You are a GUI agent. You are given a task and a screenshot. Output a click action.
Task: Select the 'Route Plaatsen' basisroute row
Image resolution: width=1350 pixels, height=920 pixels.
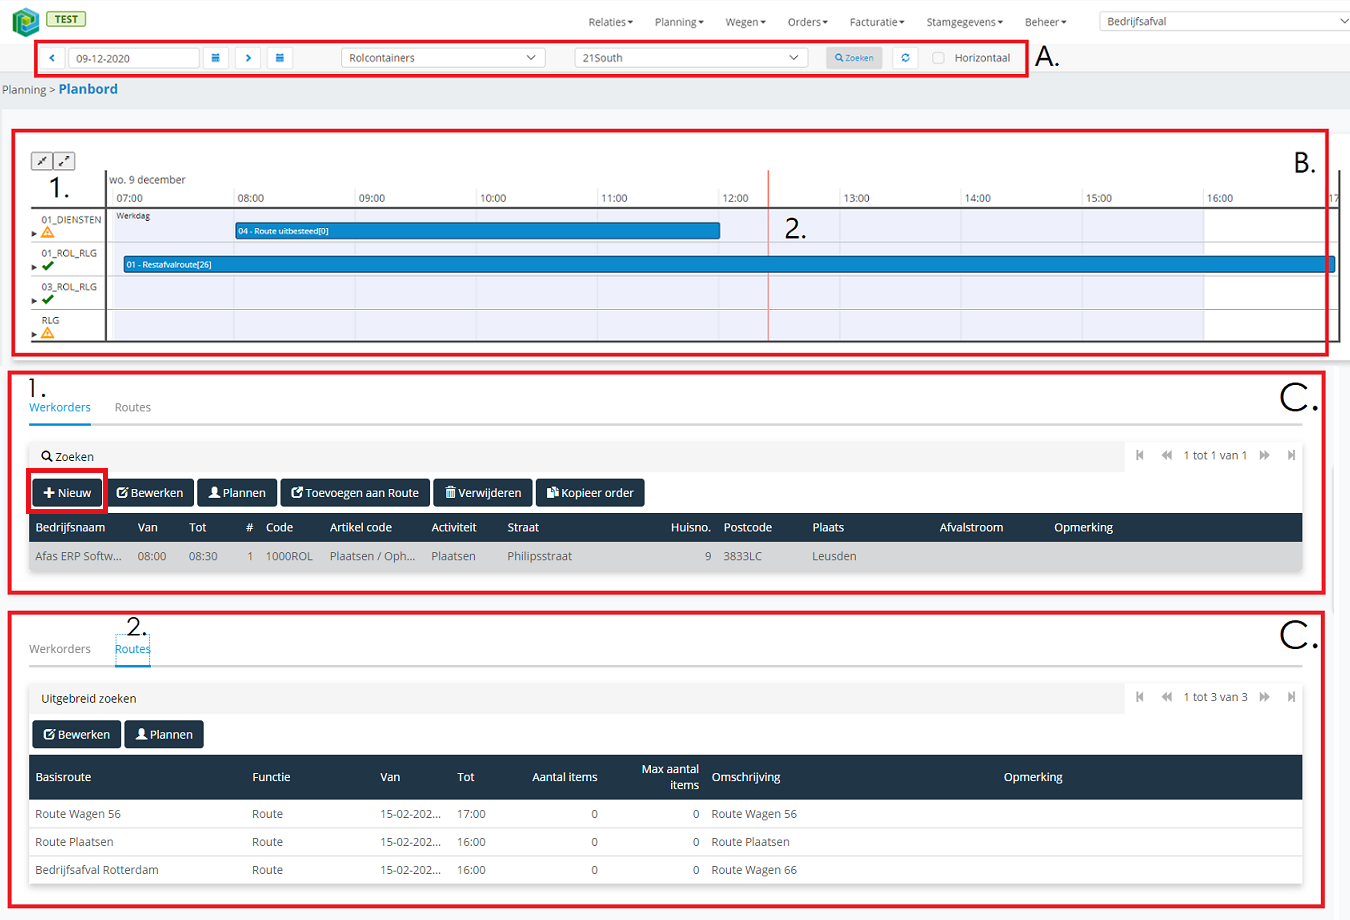pyautogui.click(x=666, y=842)
